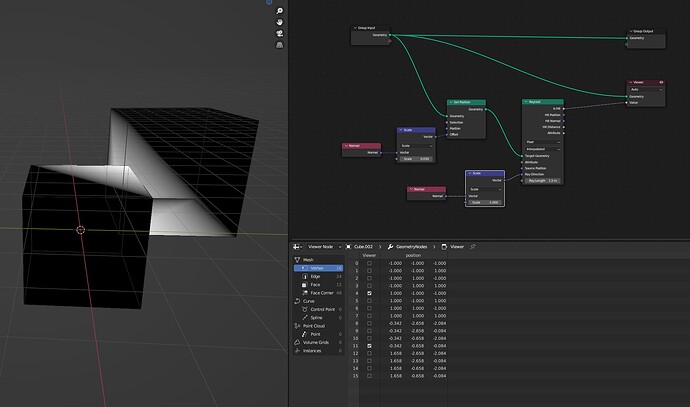The image size is (690, 407).
Task: Click the Viewer breadcrumb label
Action: tap(457, 247)
